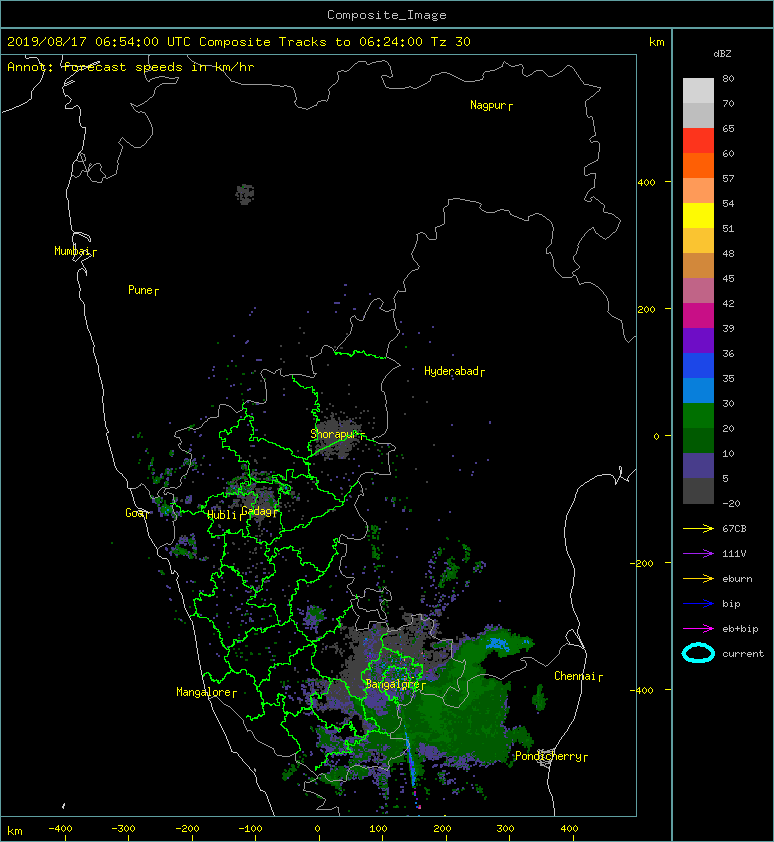This screenshot has width=774, height=842.
Task: Click the 400 km mark on right axis
Action: point(646,183)
